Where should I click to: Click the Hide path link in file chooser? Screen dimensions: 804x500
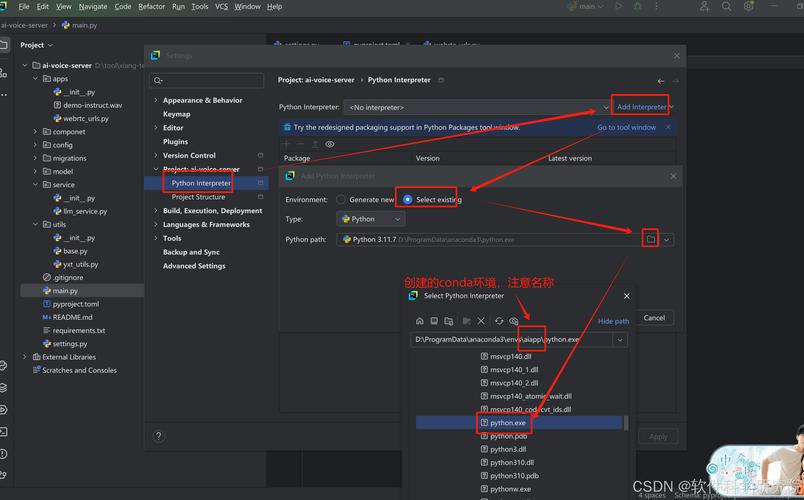pos(613,321)
